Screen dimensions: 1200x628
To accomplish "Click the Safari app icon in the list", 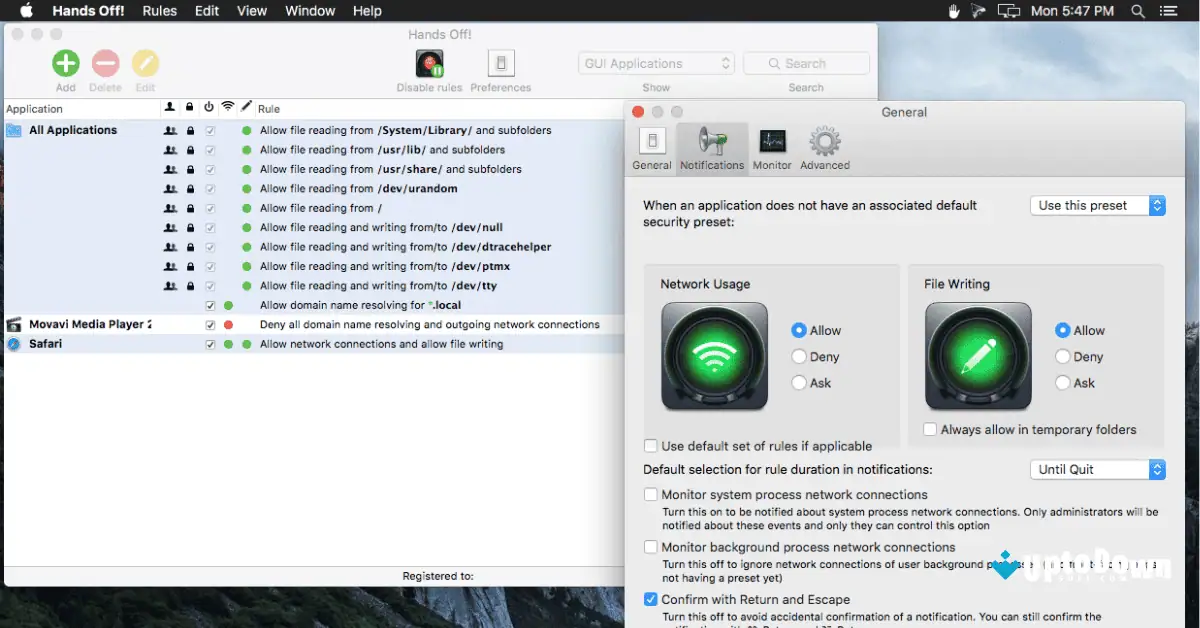I will 12,343.
